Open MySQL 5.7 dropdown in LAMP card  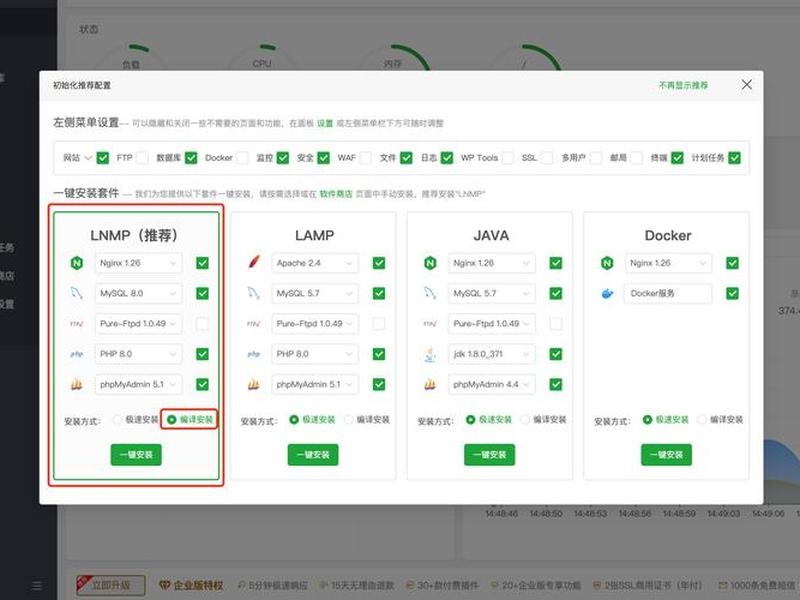[x=315, y=293]
